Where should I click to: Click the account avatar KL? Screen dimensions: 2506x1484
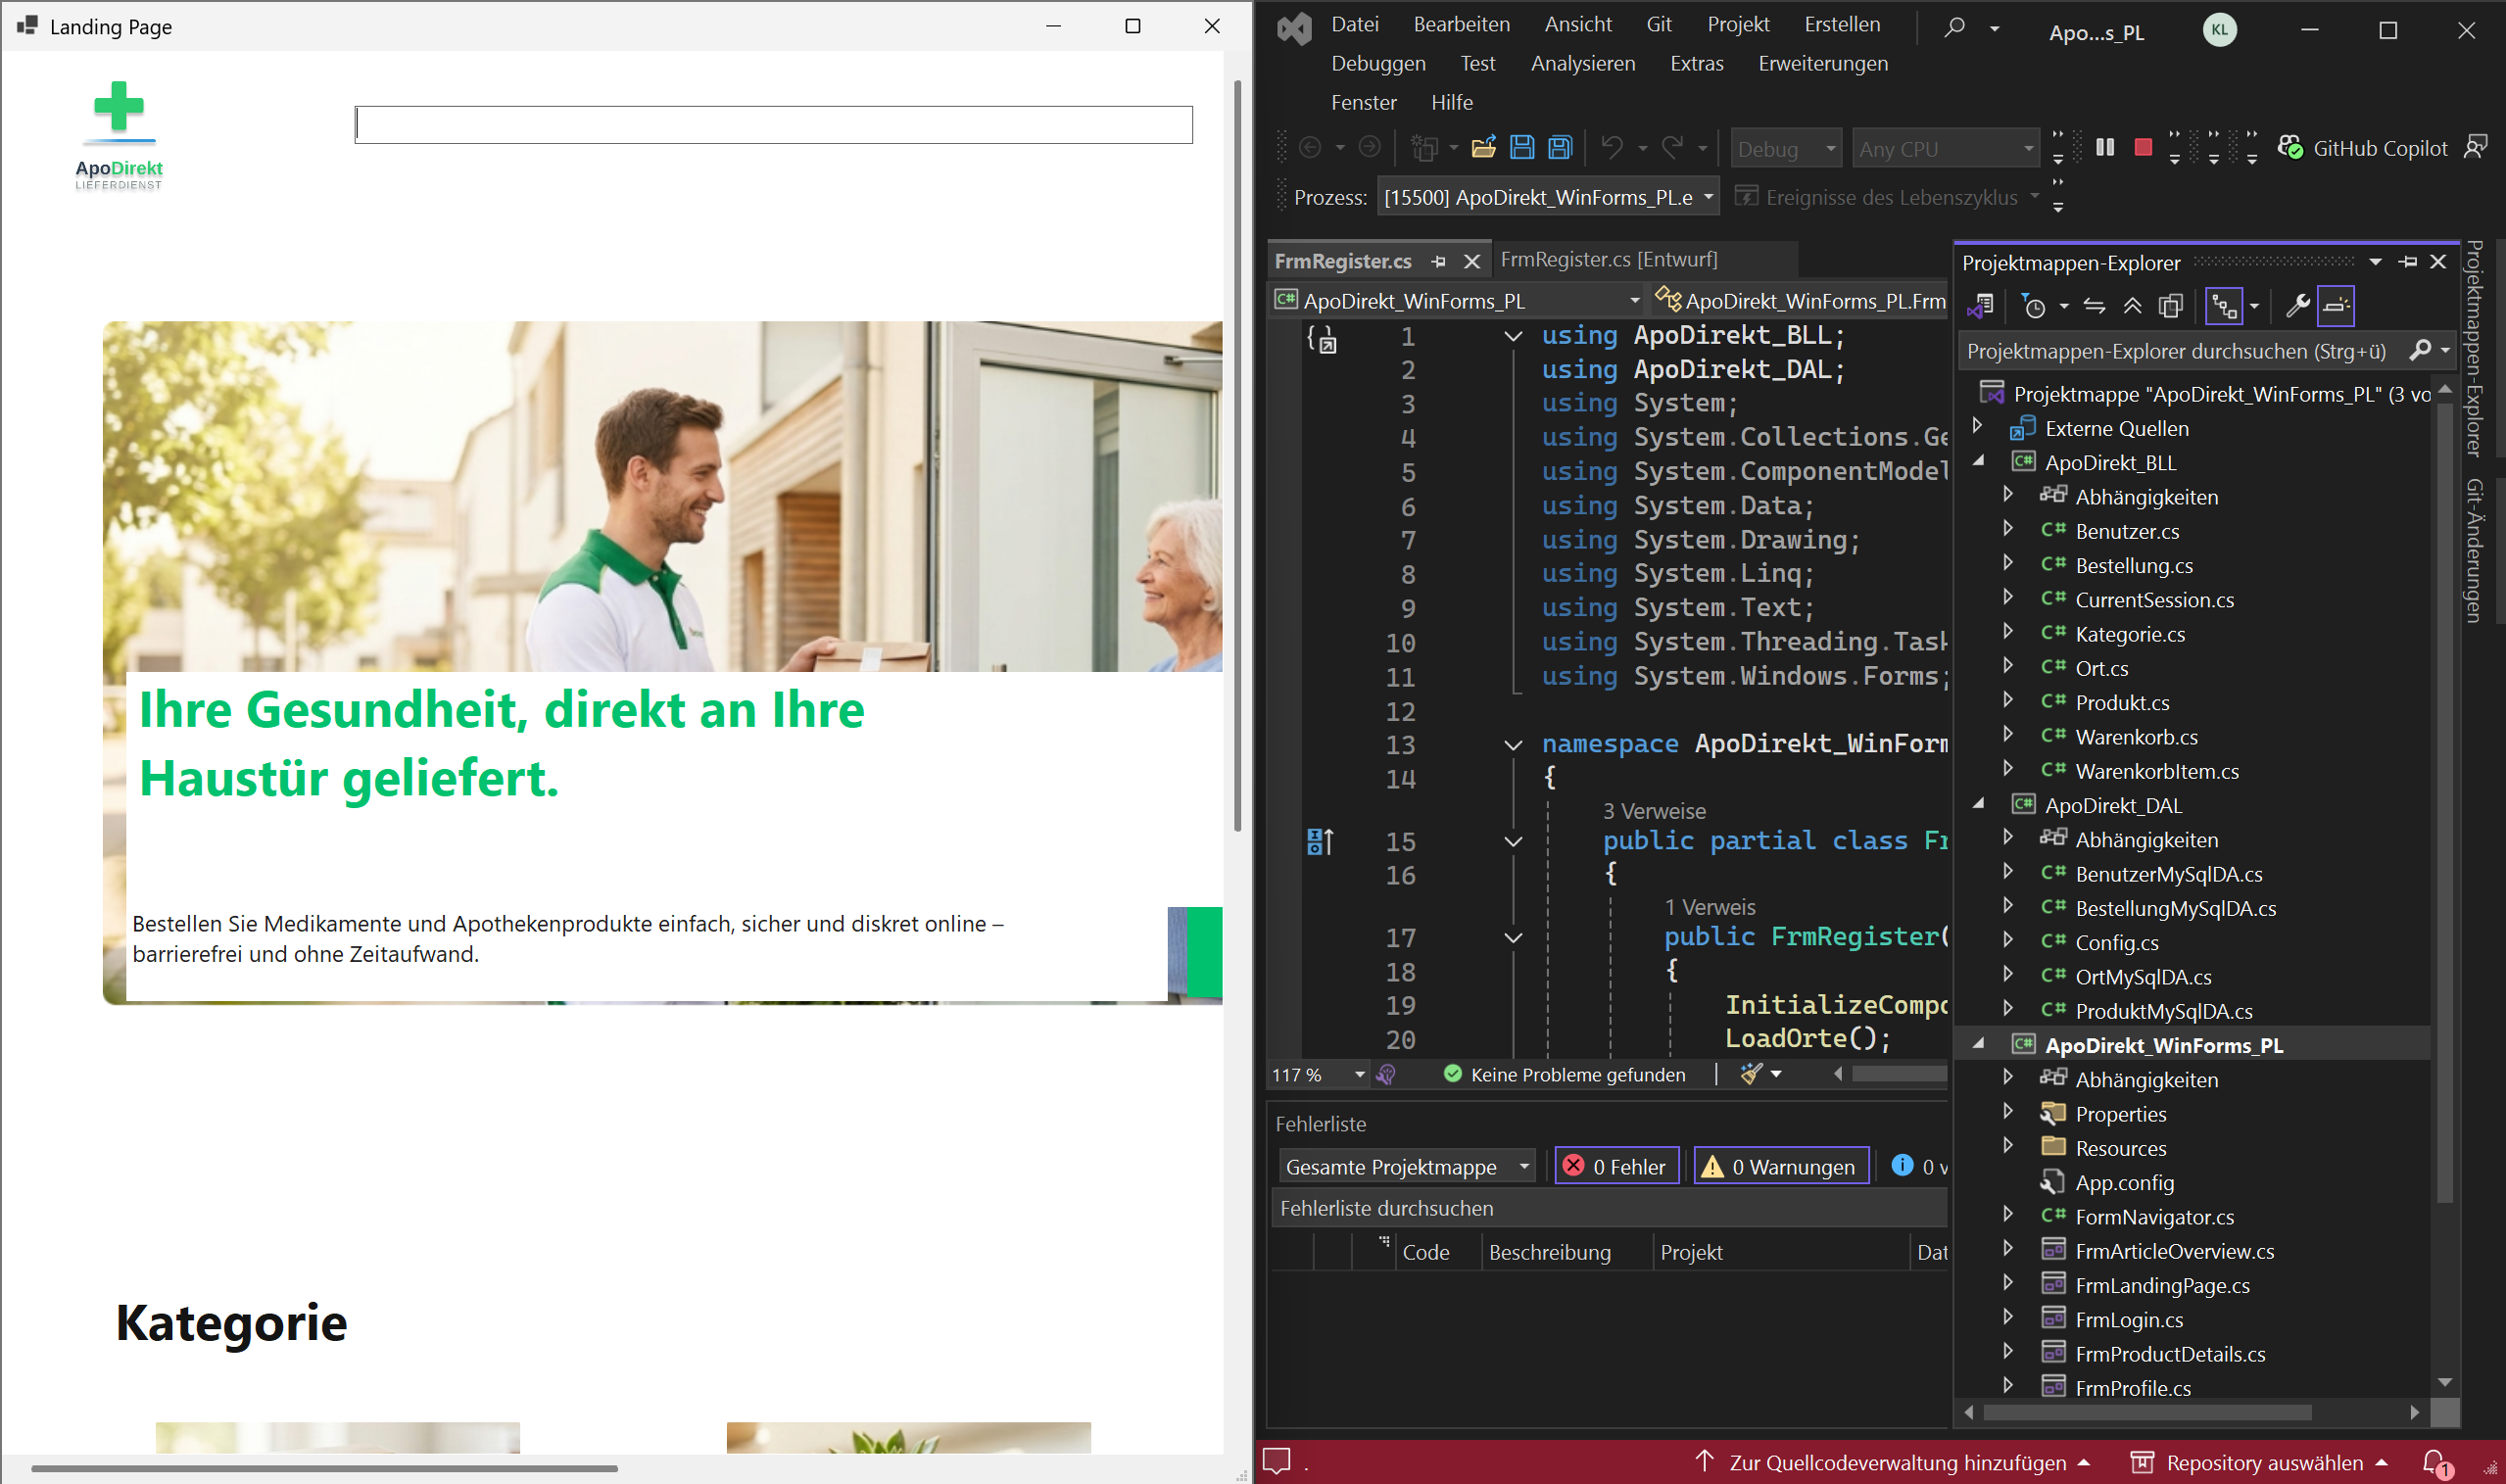[2219, 30]
